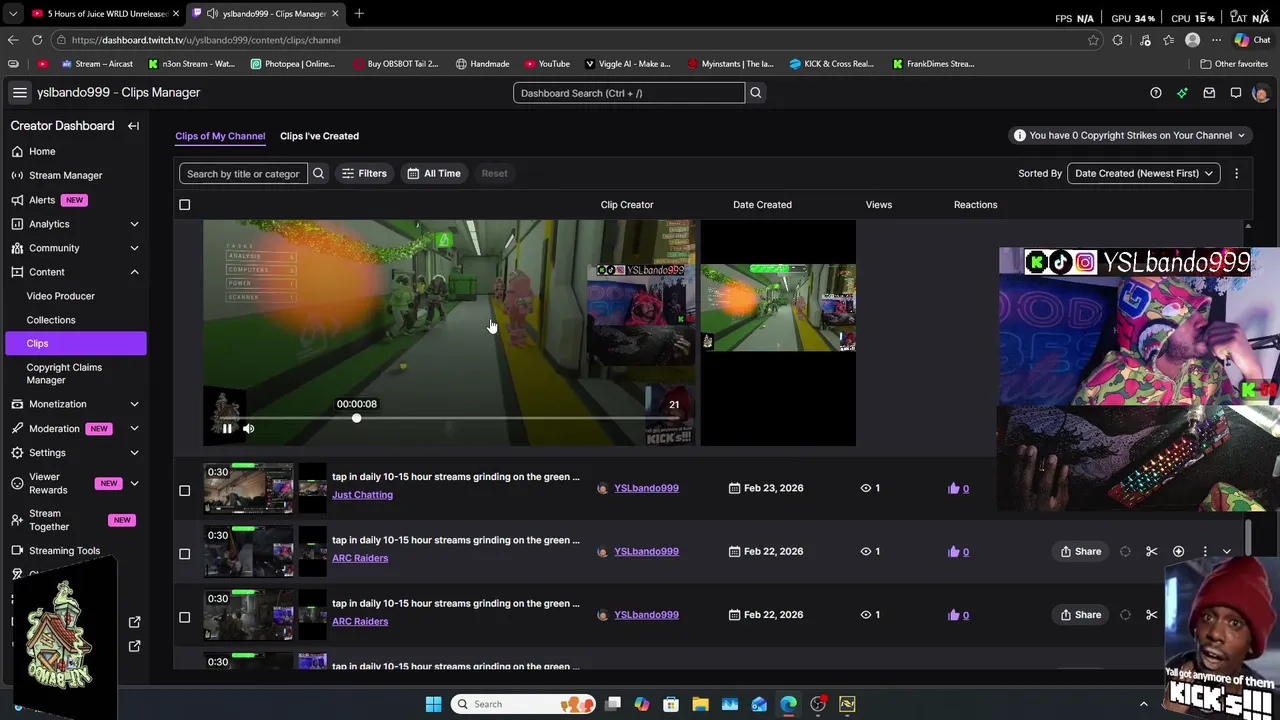Image resolution: width=1280 pixels, height=720 pixels.
Task: Click the dashboard search magnifier button
Action: [x=756, y=93]
